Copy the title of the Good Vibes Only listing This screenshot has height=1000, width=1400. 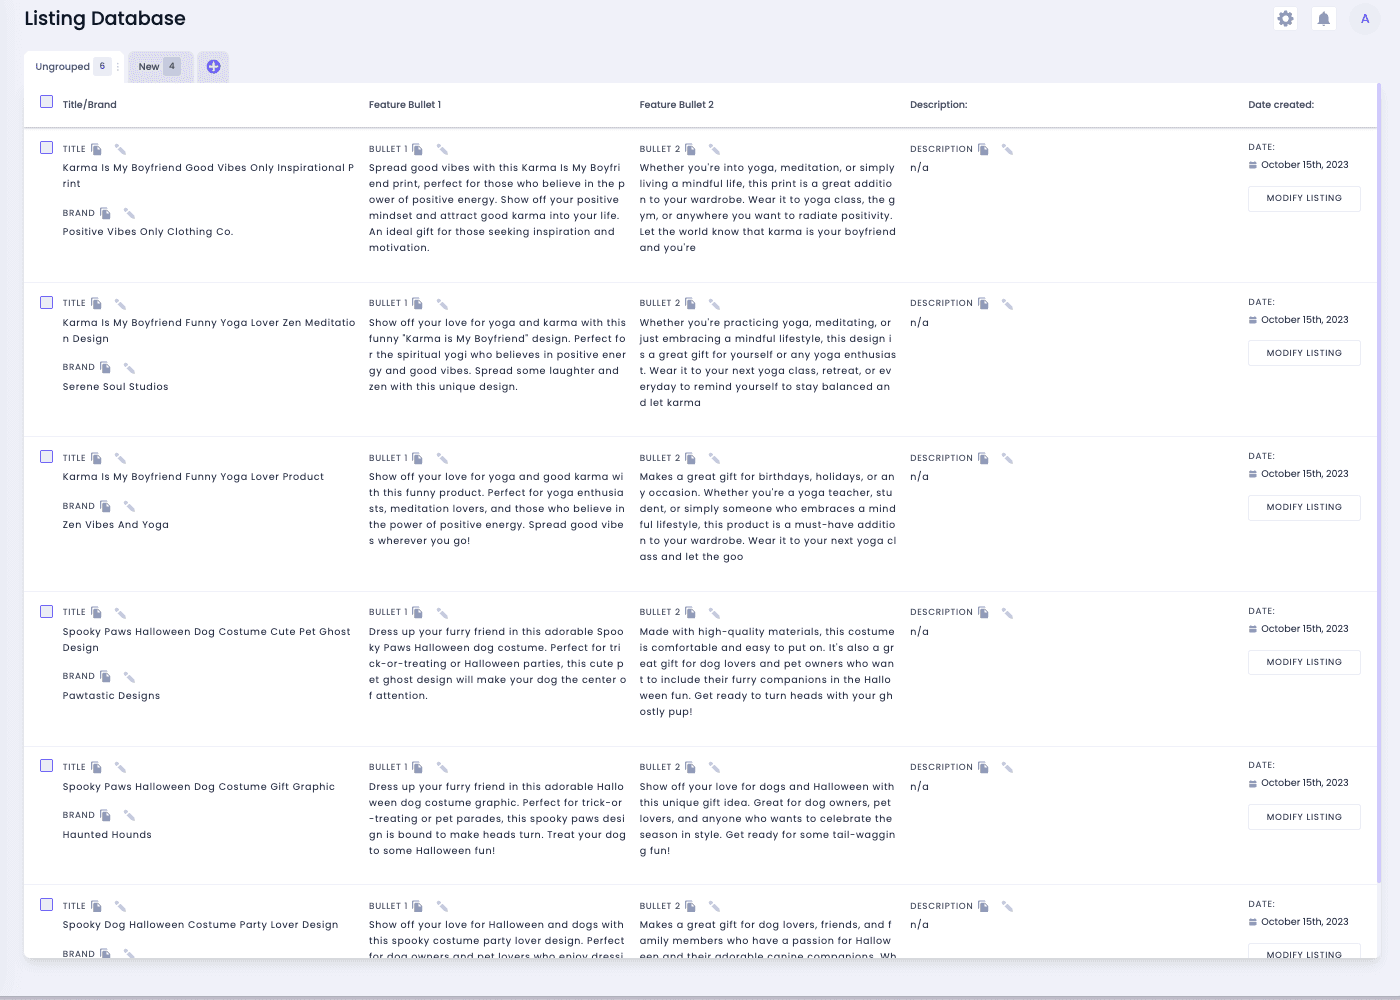click(x=95, y=148)
